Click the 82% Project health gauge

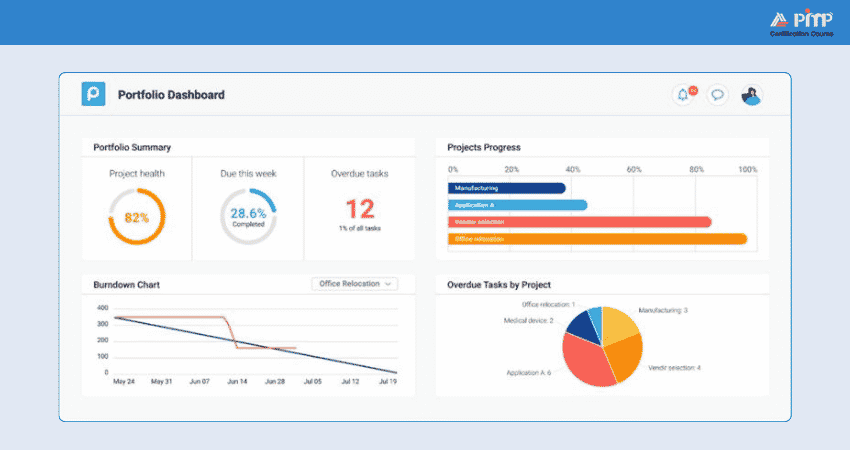coord(137,216)
